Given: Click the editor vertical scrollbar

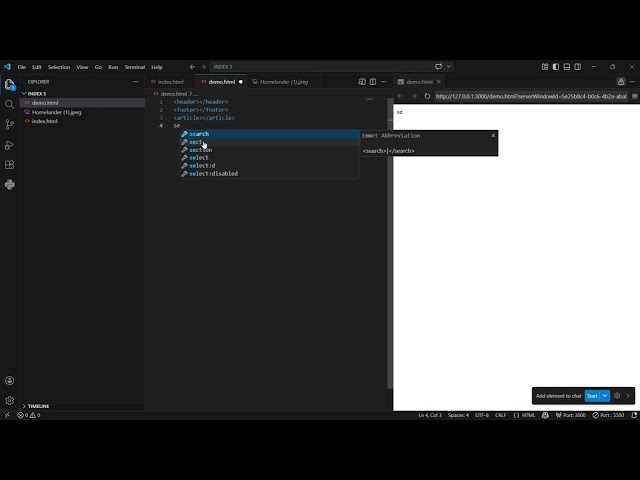Looking at the screenshot, I should [390, 243].
